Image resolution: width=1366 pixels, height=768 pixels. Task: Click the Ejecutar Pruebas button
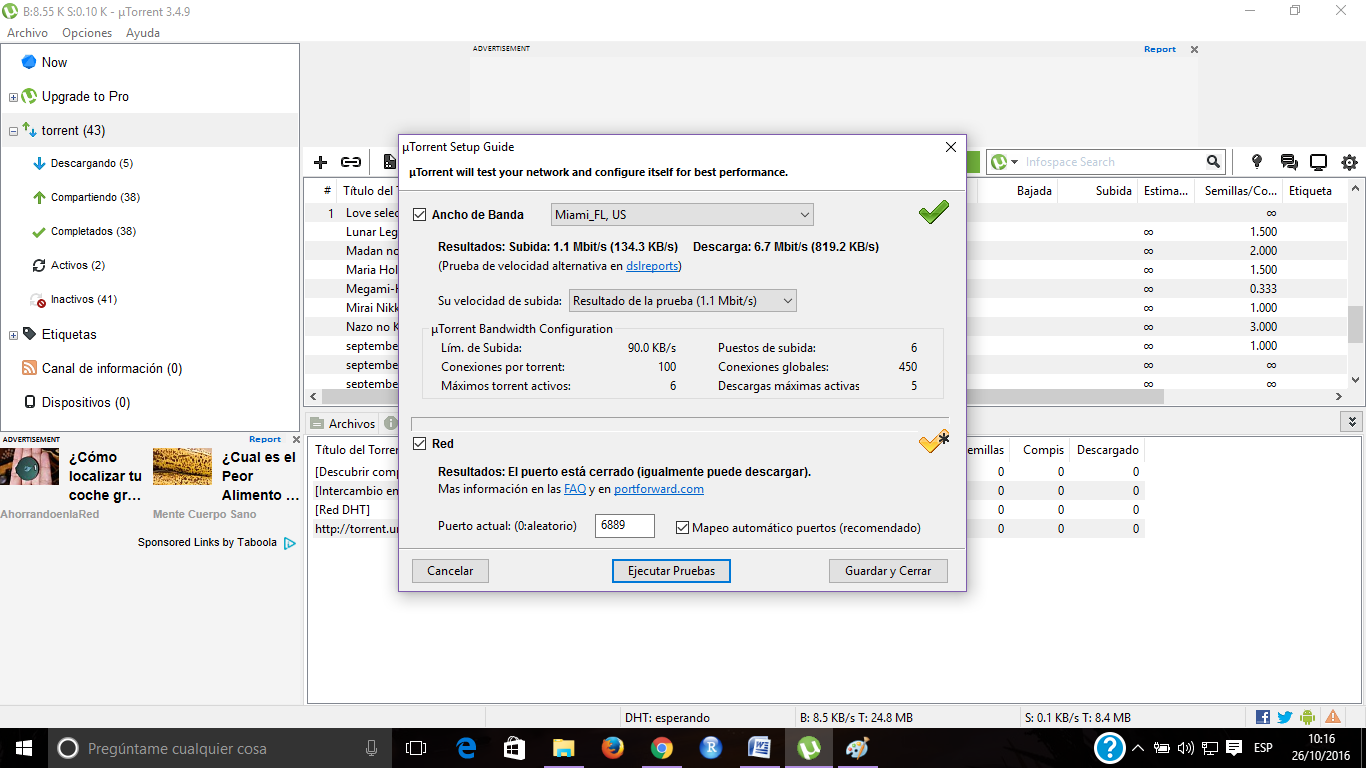671,571
